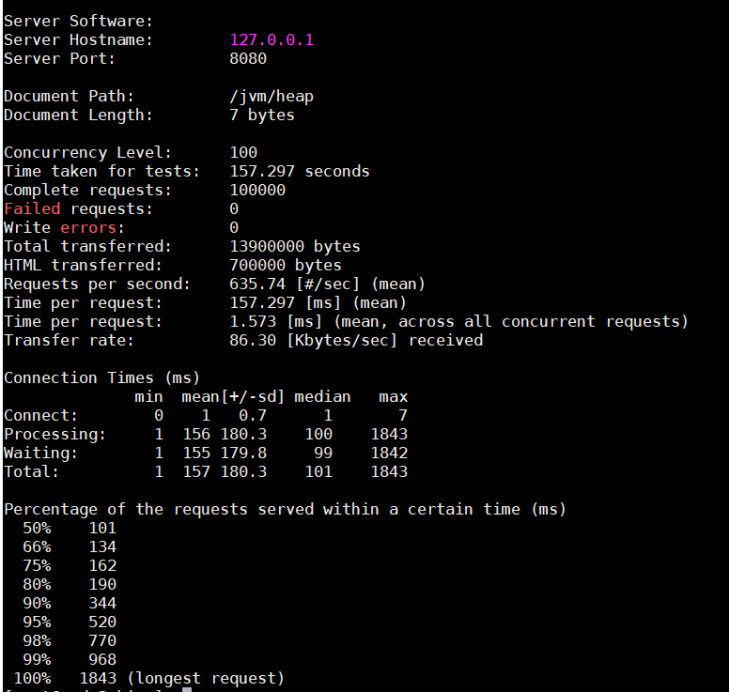Click the median column header
Viewport: 729px width, 692px height.
[323, 397]
